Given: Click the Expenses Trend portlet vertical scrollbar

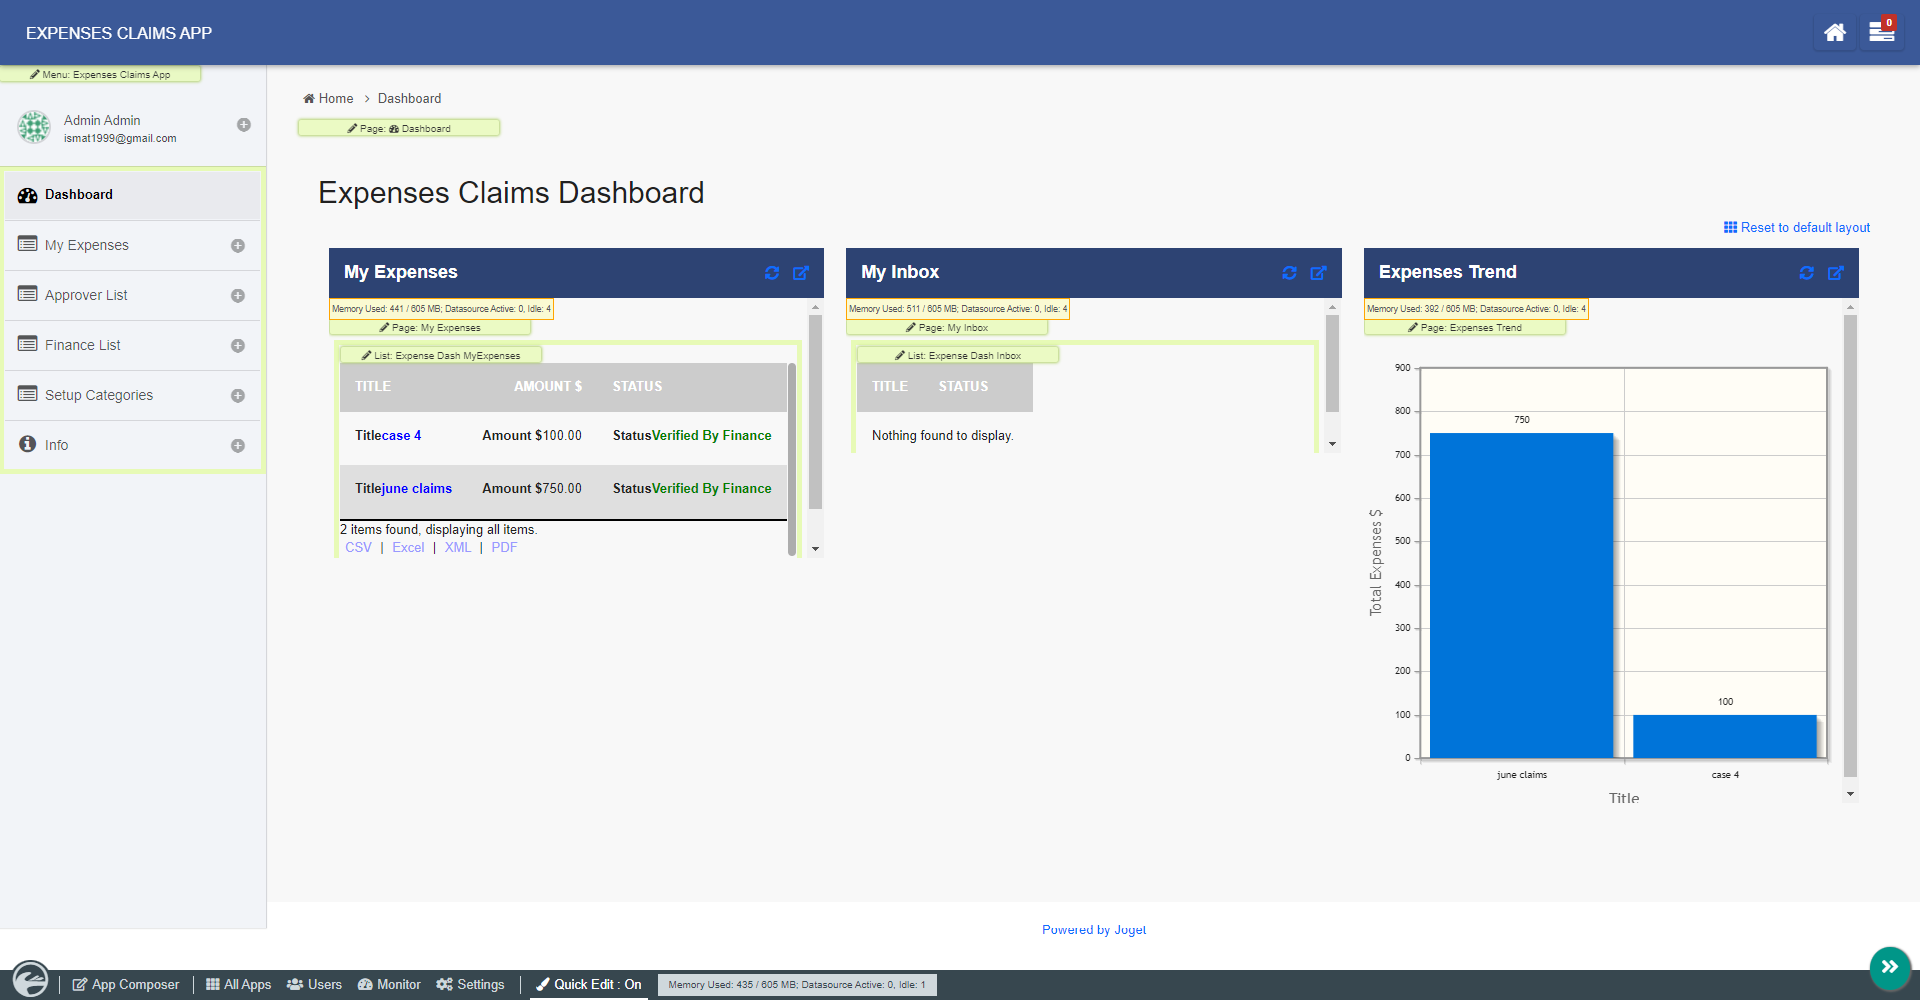Looking at the screenshot, I should tap(1850, 546).
